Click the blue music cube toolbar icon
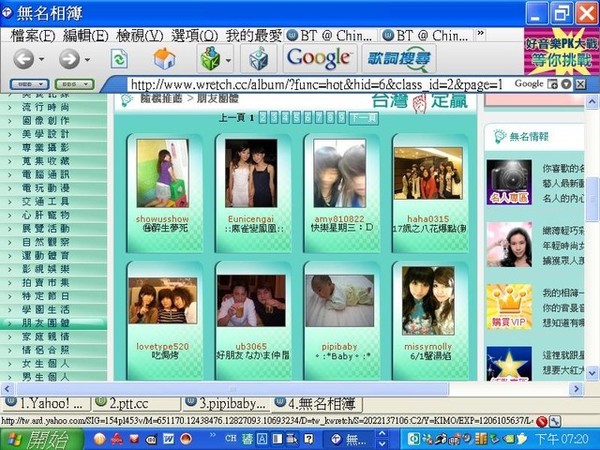 259,59
